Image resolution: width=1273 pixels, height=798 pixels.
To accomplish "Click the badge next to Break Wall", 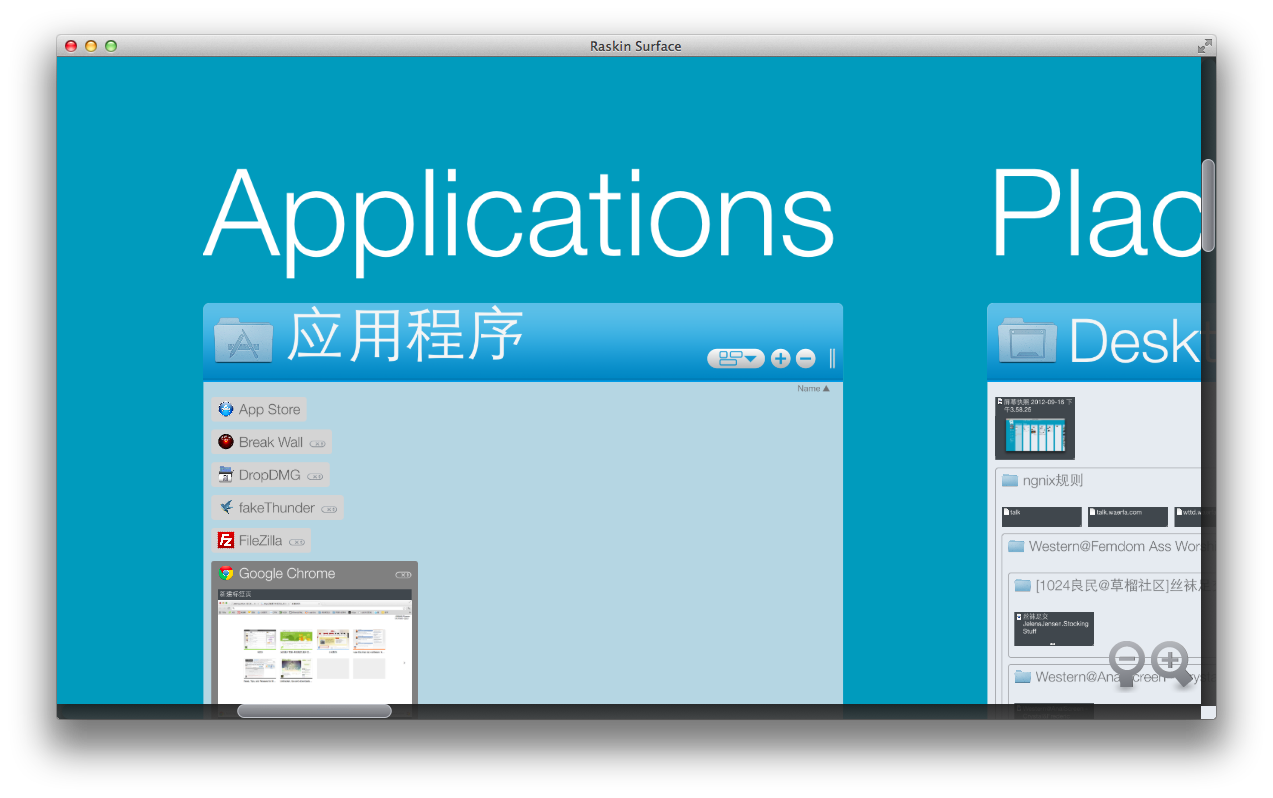I will click(317, 443).
